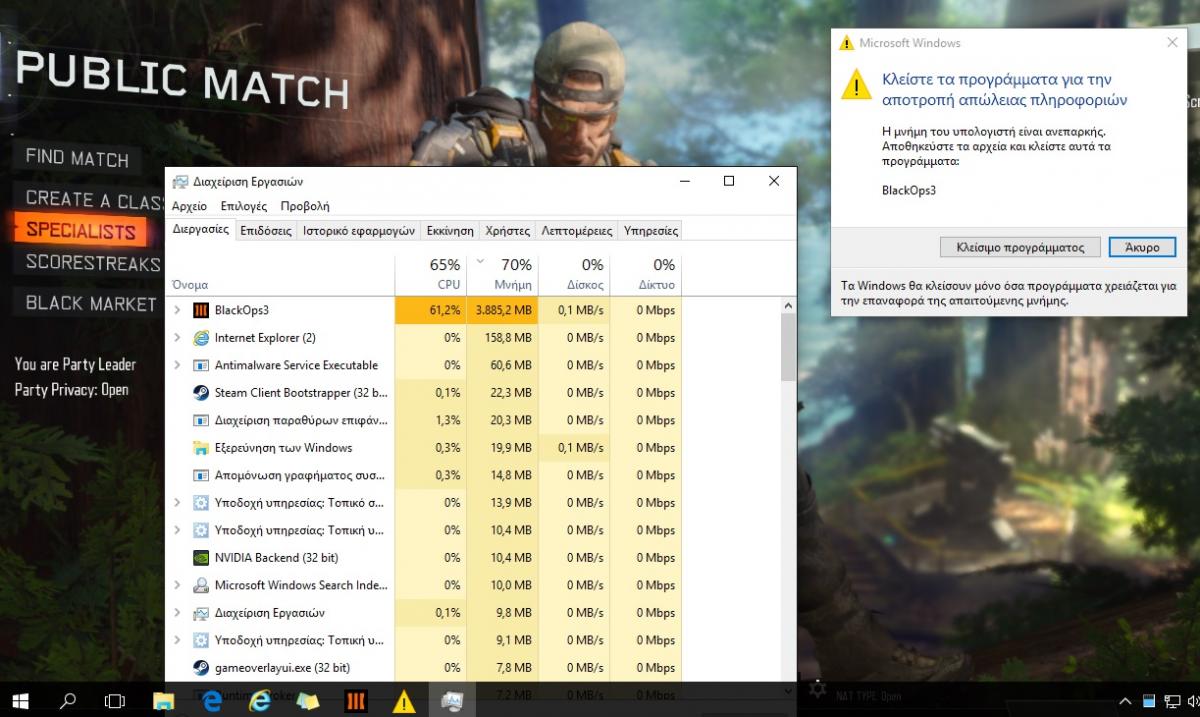Expand the BlackOps3 process group
Viewport: 1200px width, 717px height.
coord(177,310)
